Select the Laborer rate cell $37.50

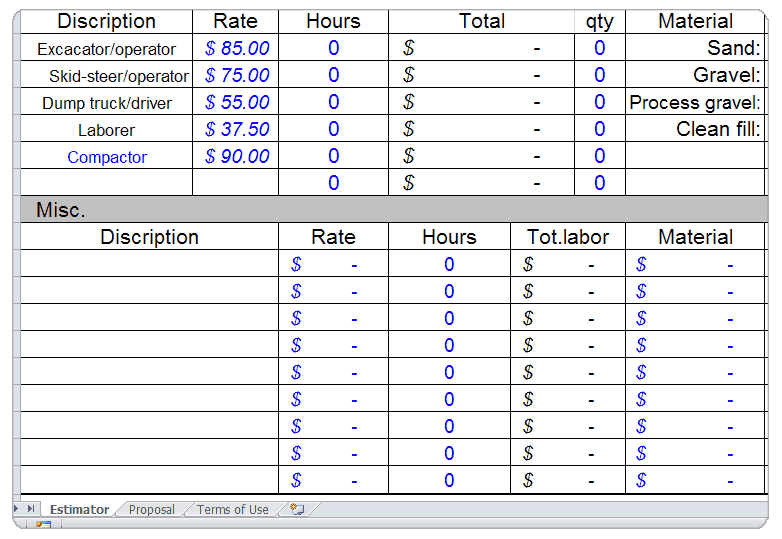(x=236, y=129)
